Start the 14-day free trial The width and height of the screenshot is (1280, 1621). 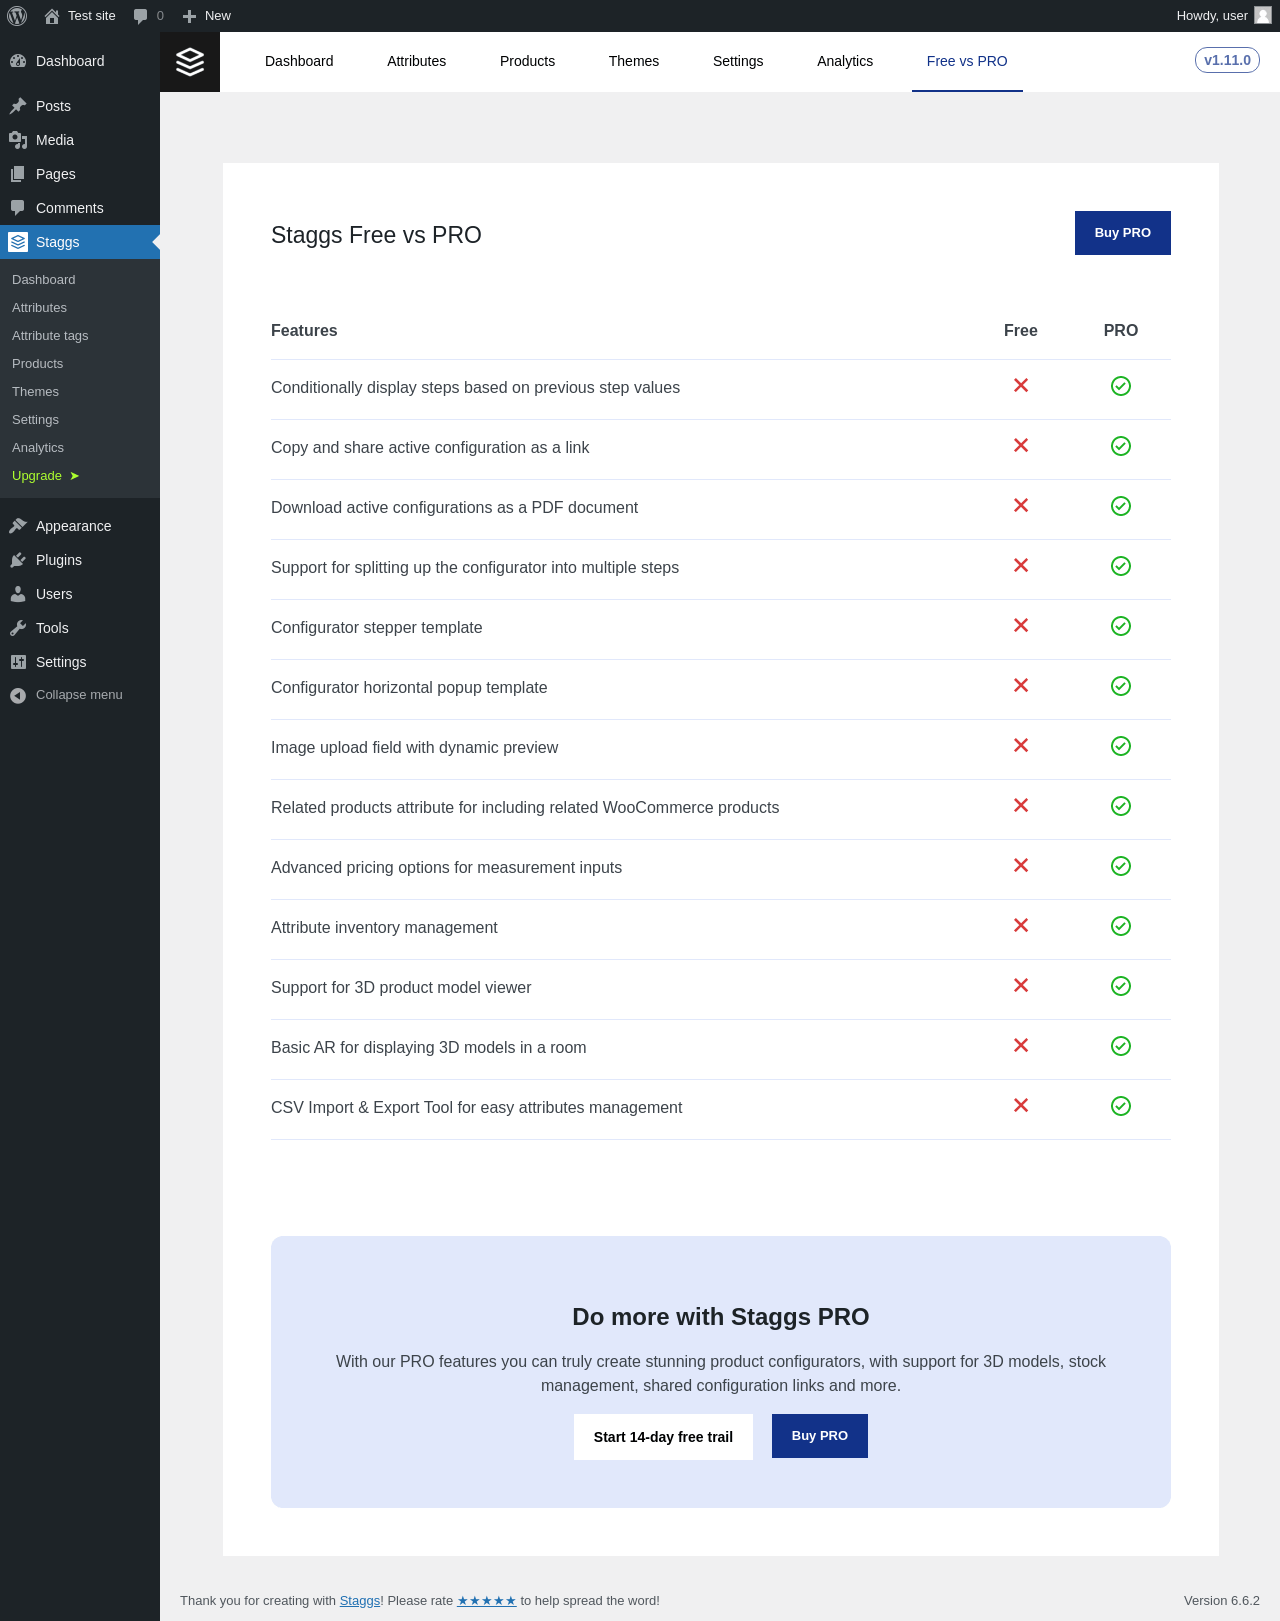tap(663, 1437)
